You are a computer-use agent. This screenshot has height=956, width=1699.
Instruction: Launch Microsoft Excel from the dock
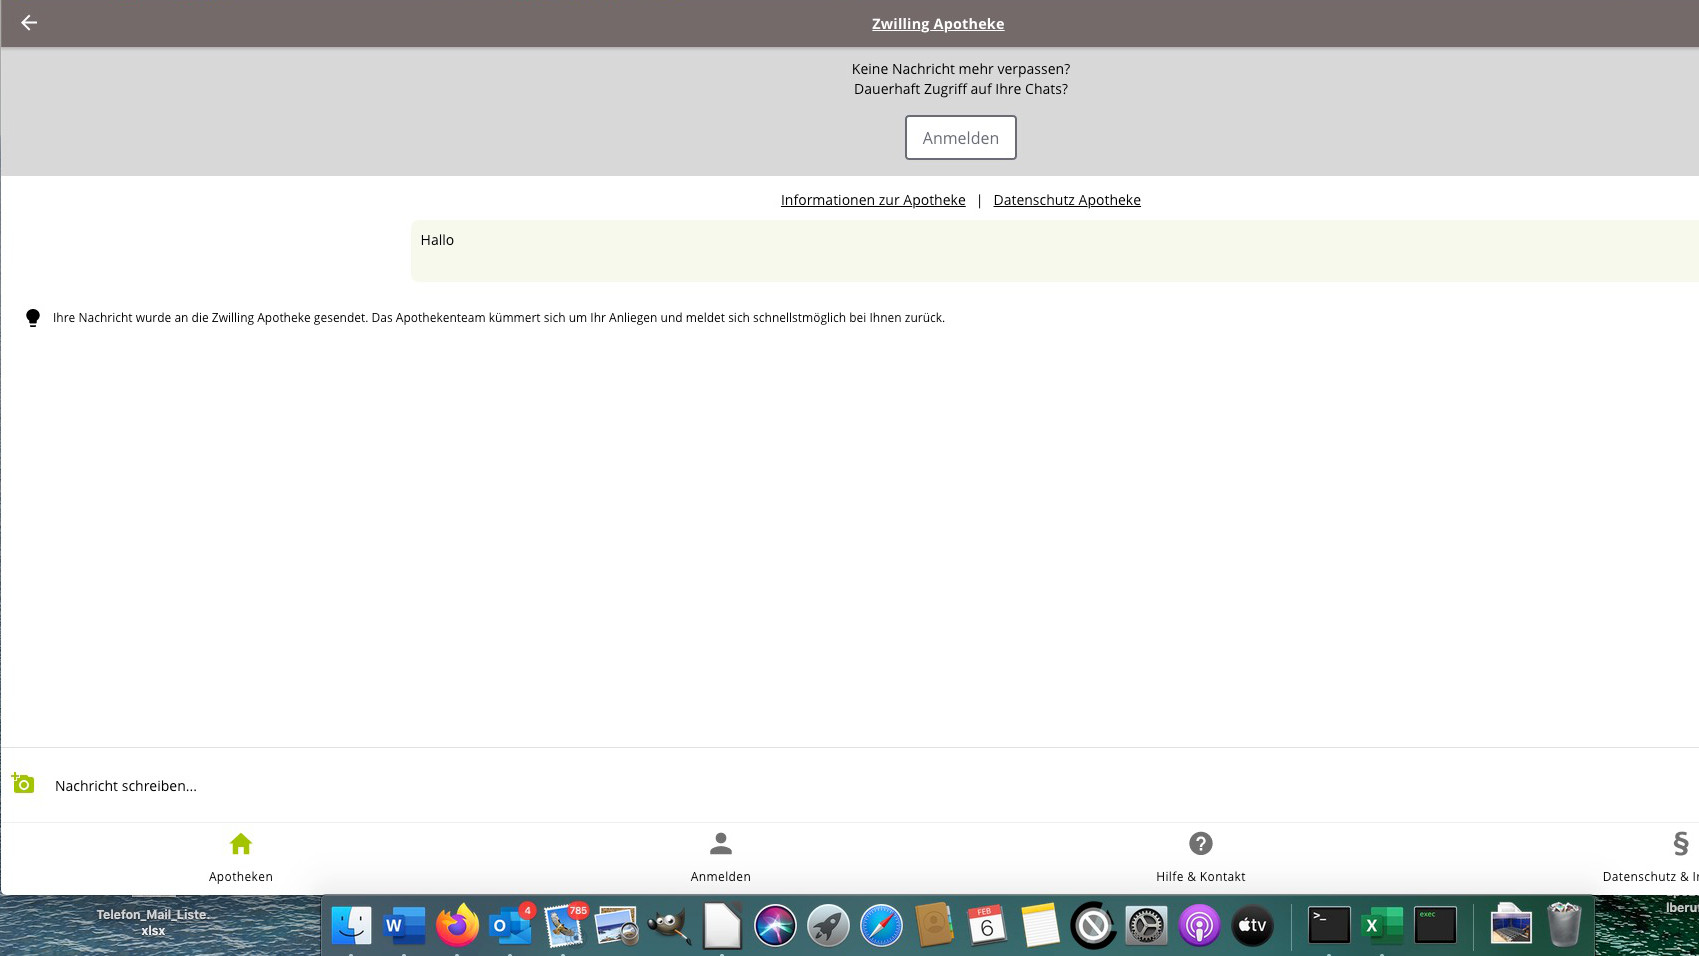pyautogui.click(x=1382, y=925)
